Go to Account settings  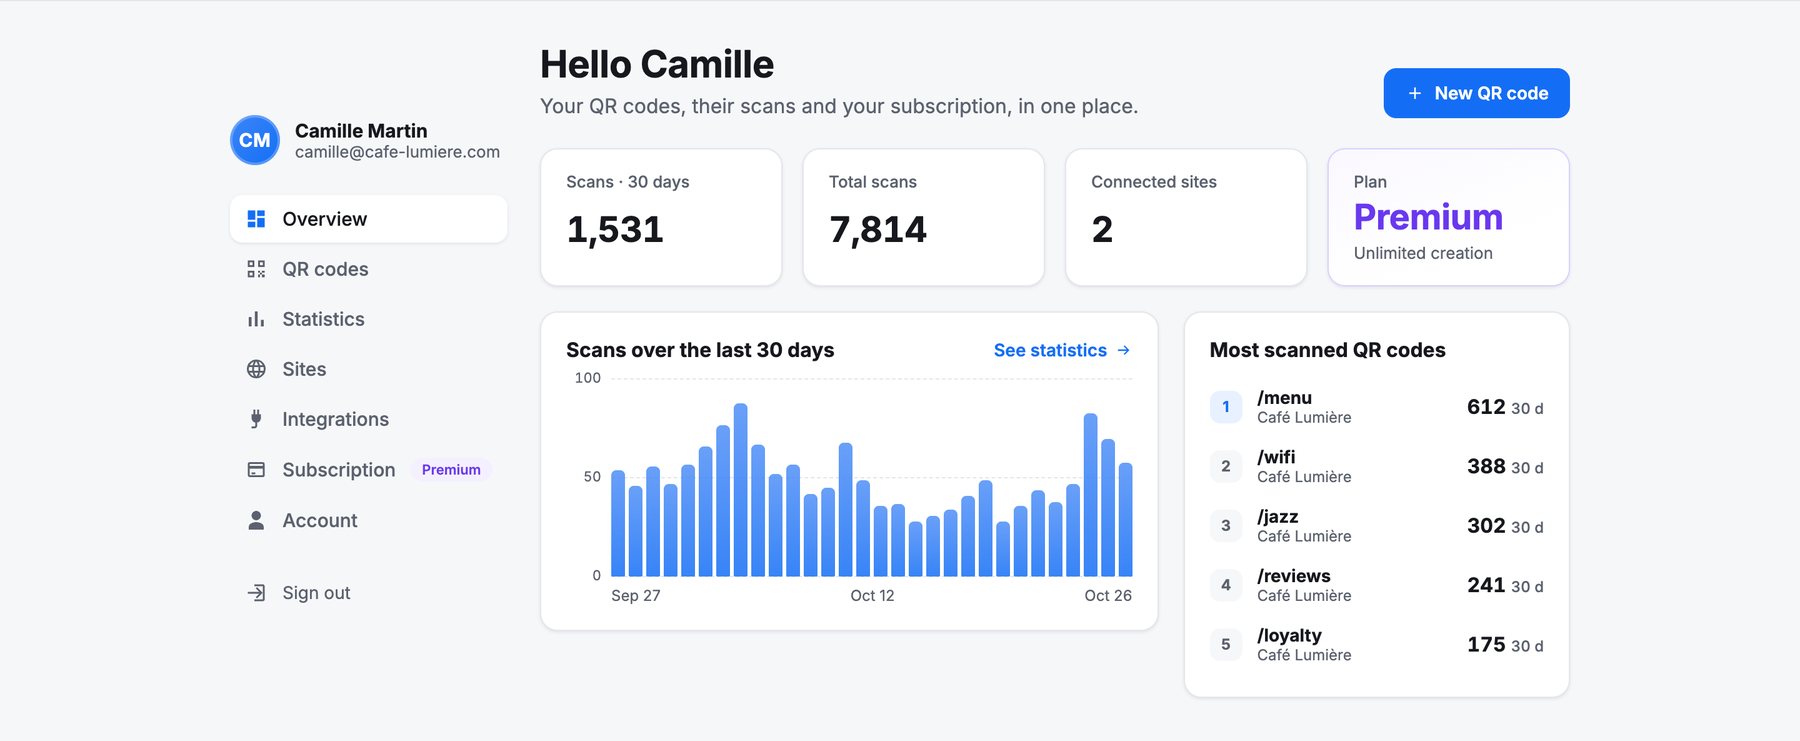368,520
